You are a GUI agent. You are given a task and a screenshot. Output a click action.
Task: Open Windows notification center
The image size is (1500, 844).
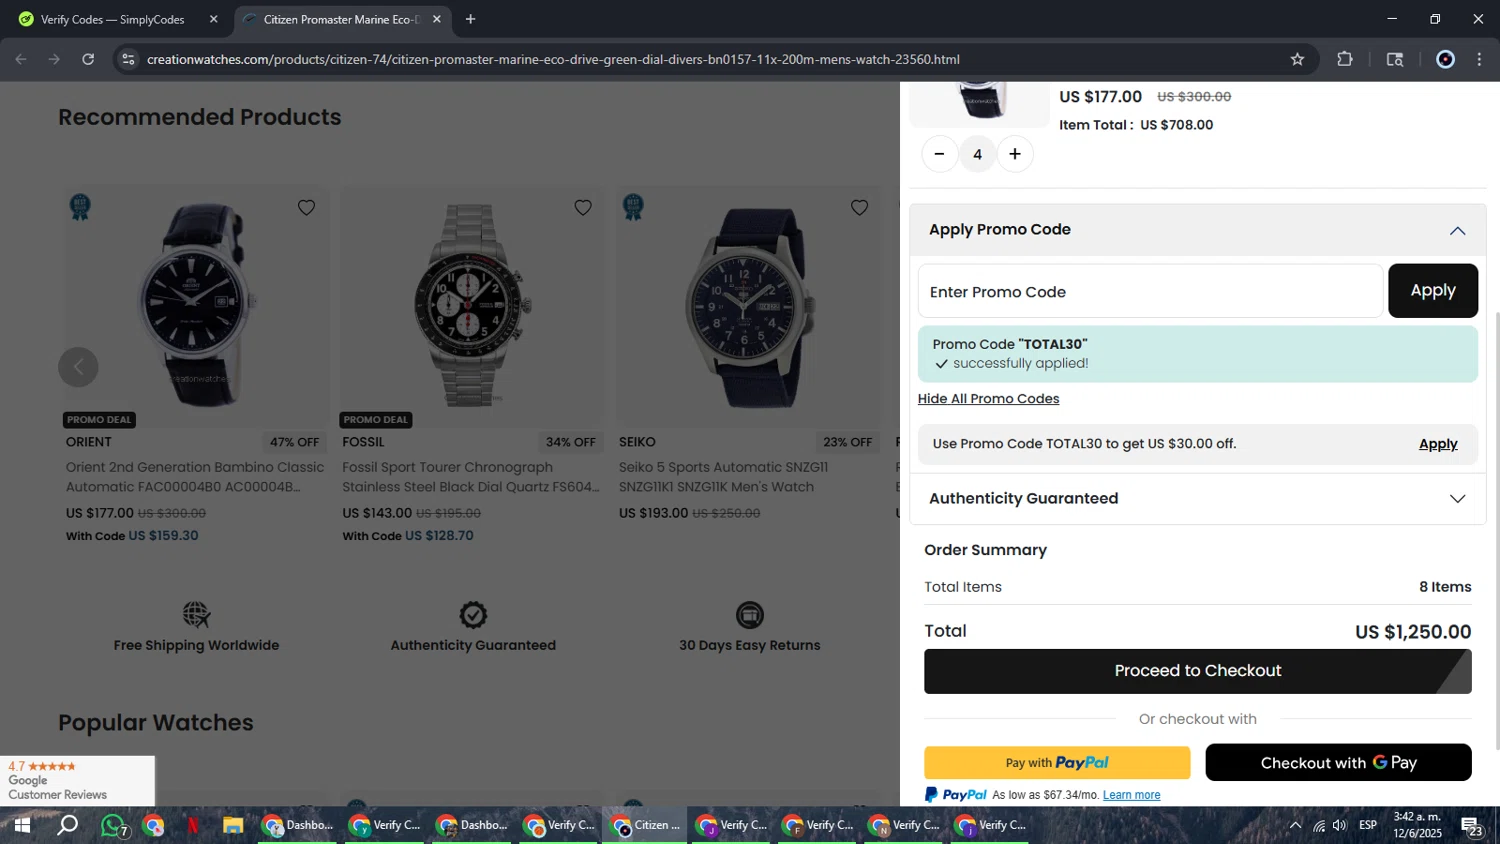[1473, 826]
